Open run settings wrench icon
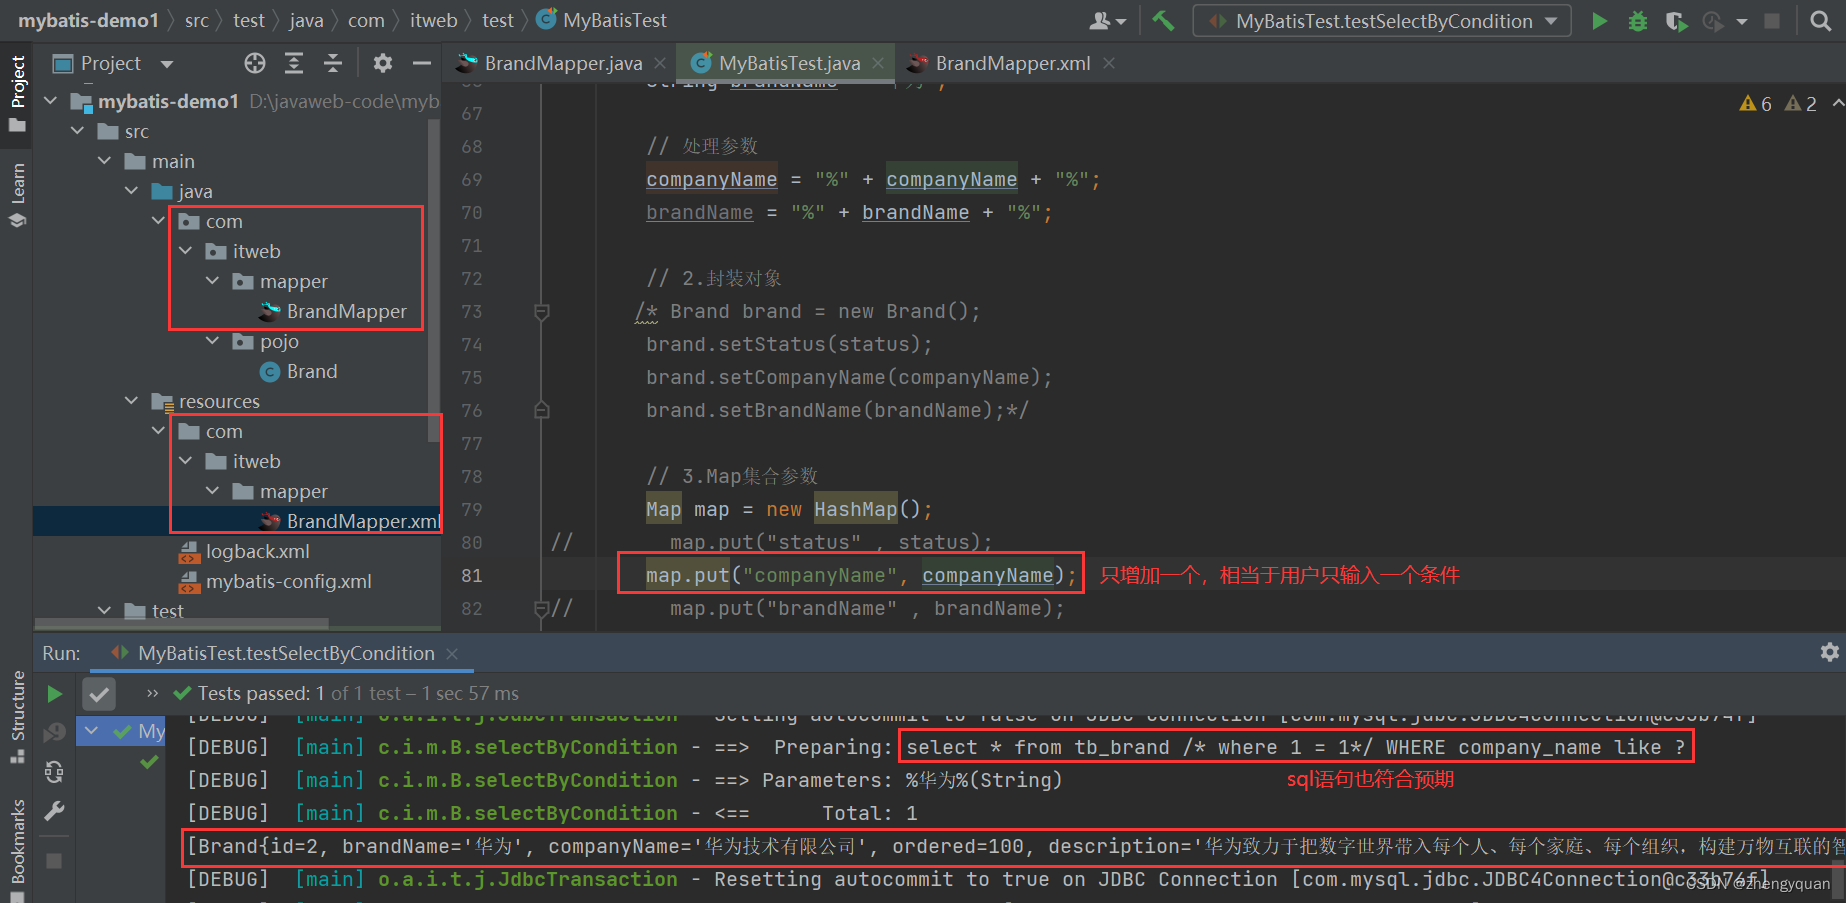1846x903 pixels. point(54,810)
